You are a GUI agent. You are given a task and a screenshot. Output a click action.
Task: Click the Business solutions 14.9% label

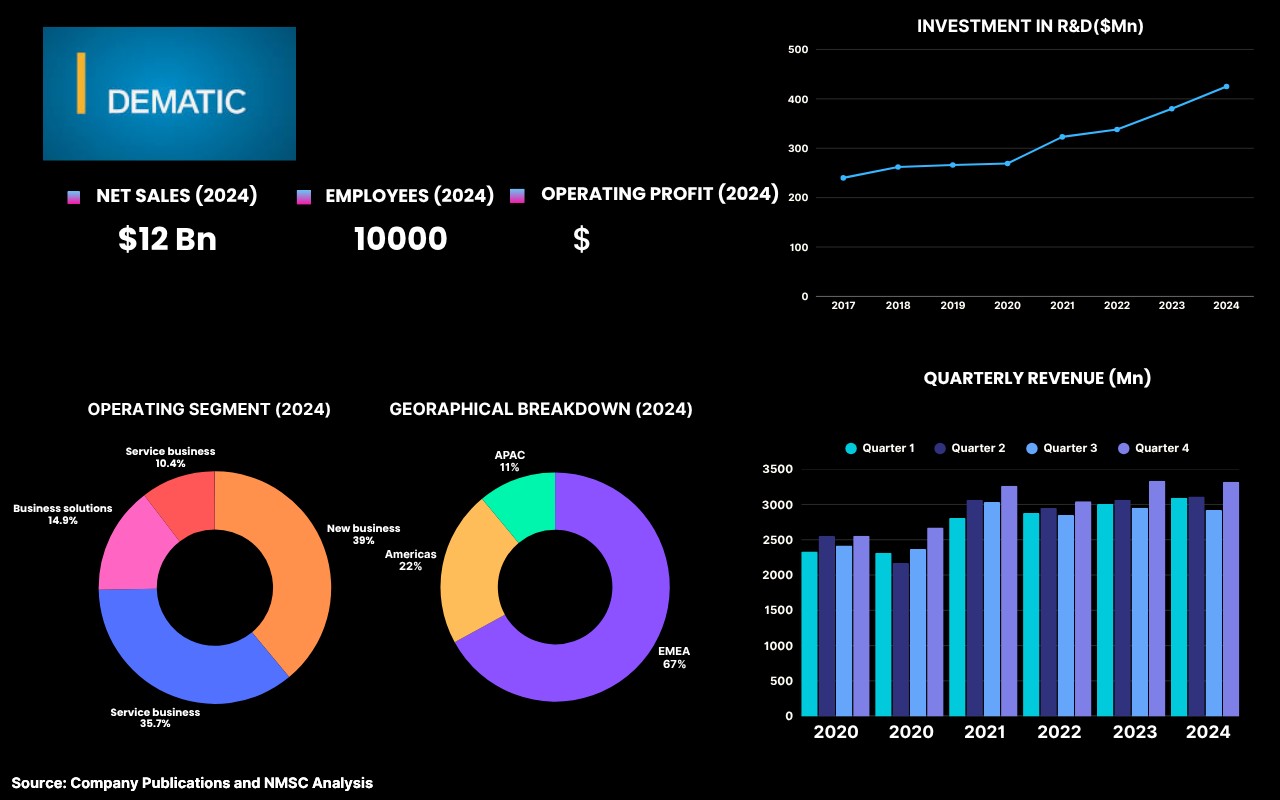62,514
